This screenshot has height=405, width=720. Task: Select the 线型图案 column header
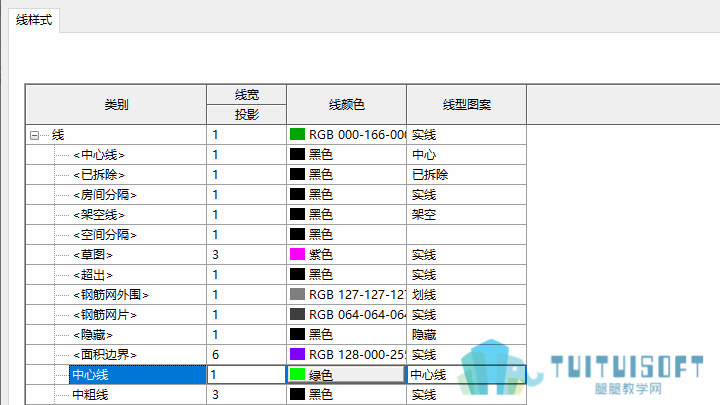[x=467, y=105]
